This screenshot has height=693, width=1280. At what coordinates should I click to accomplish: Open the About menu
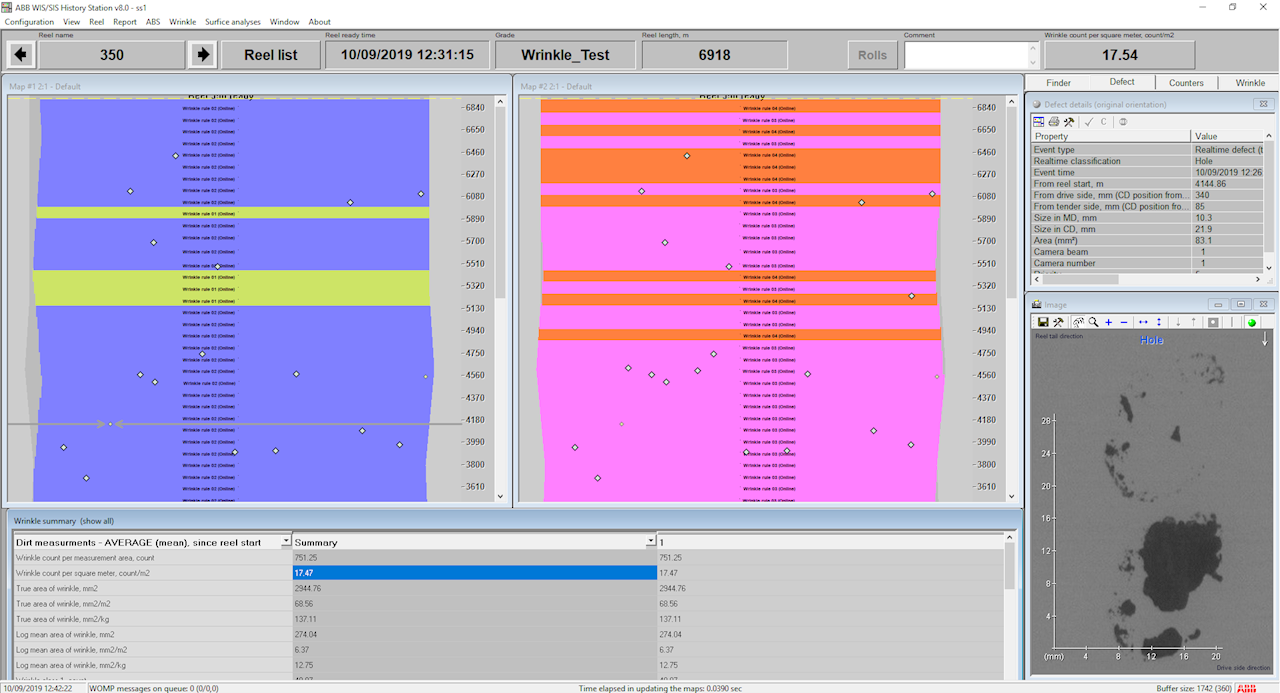(x=319, y=21)
